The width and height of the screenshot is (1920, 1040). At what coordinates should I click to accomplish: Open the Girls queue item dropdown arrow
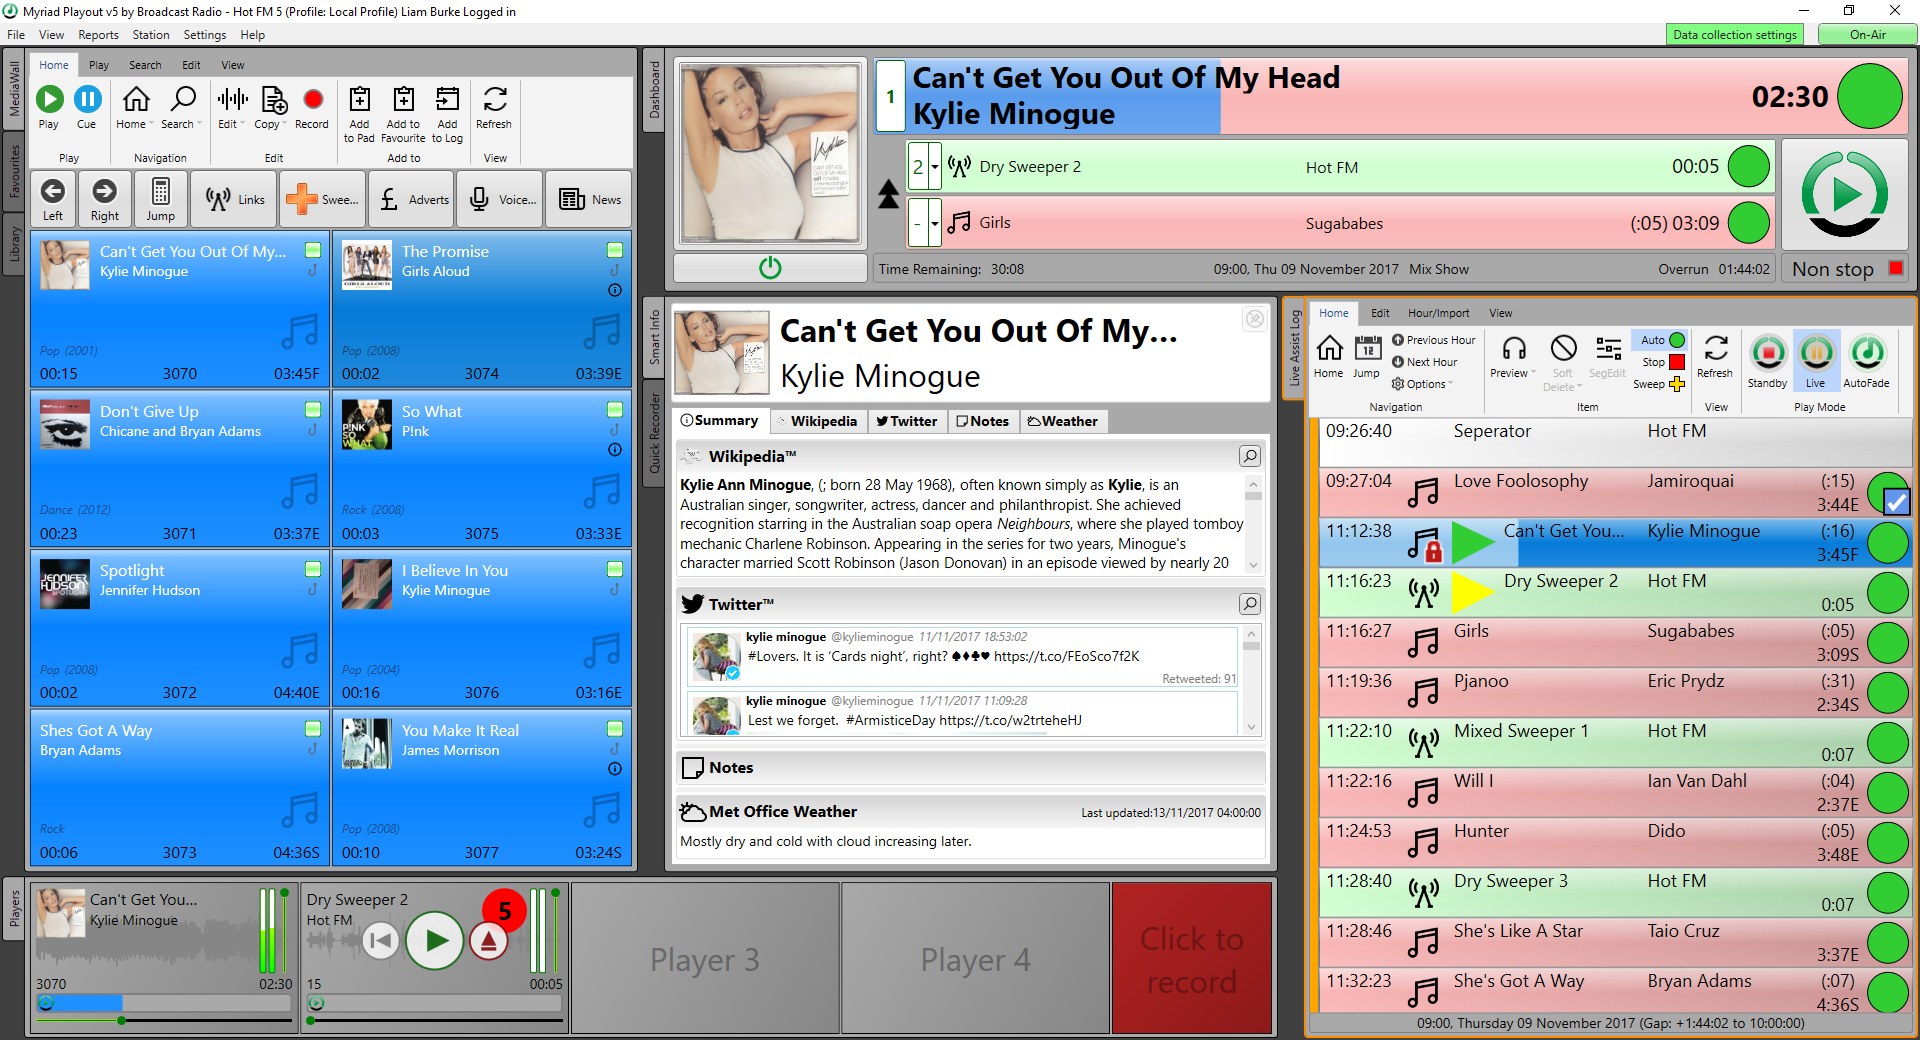coord(935,223)
